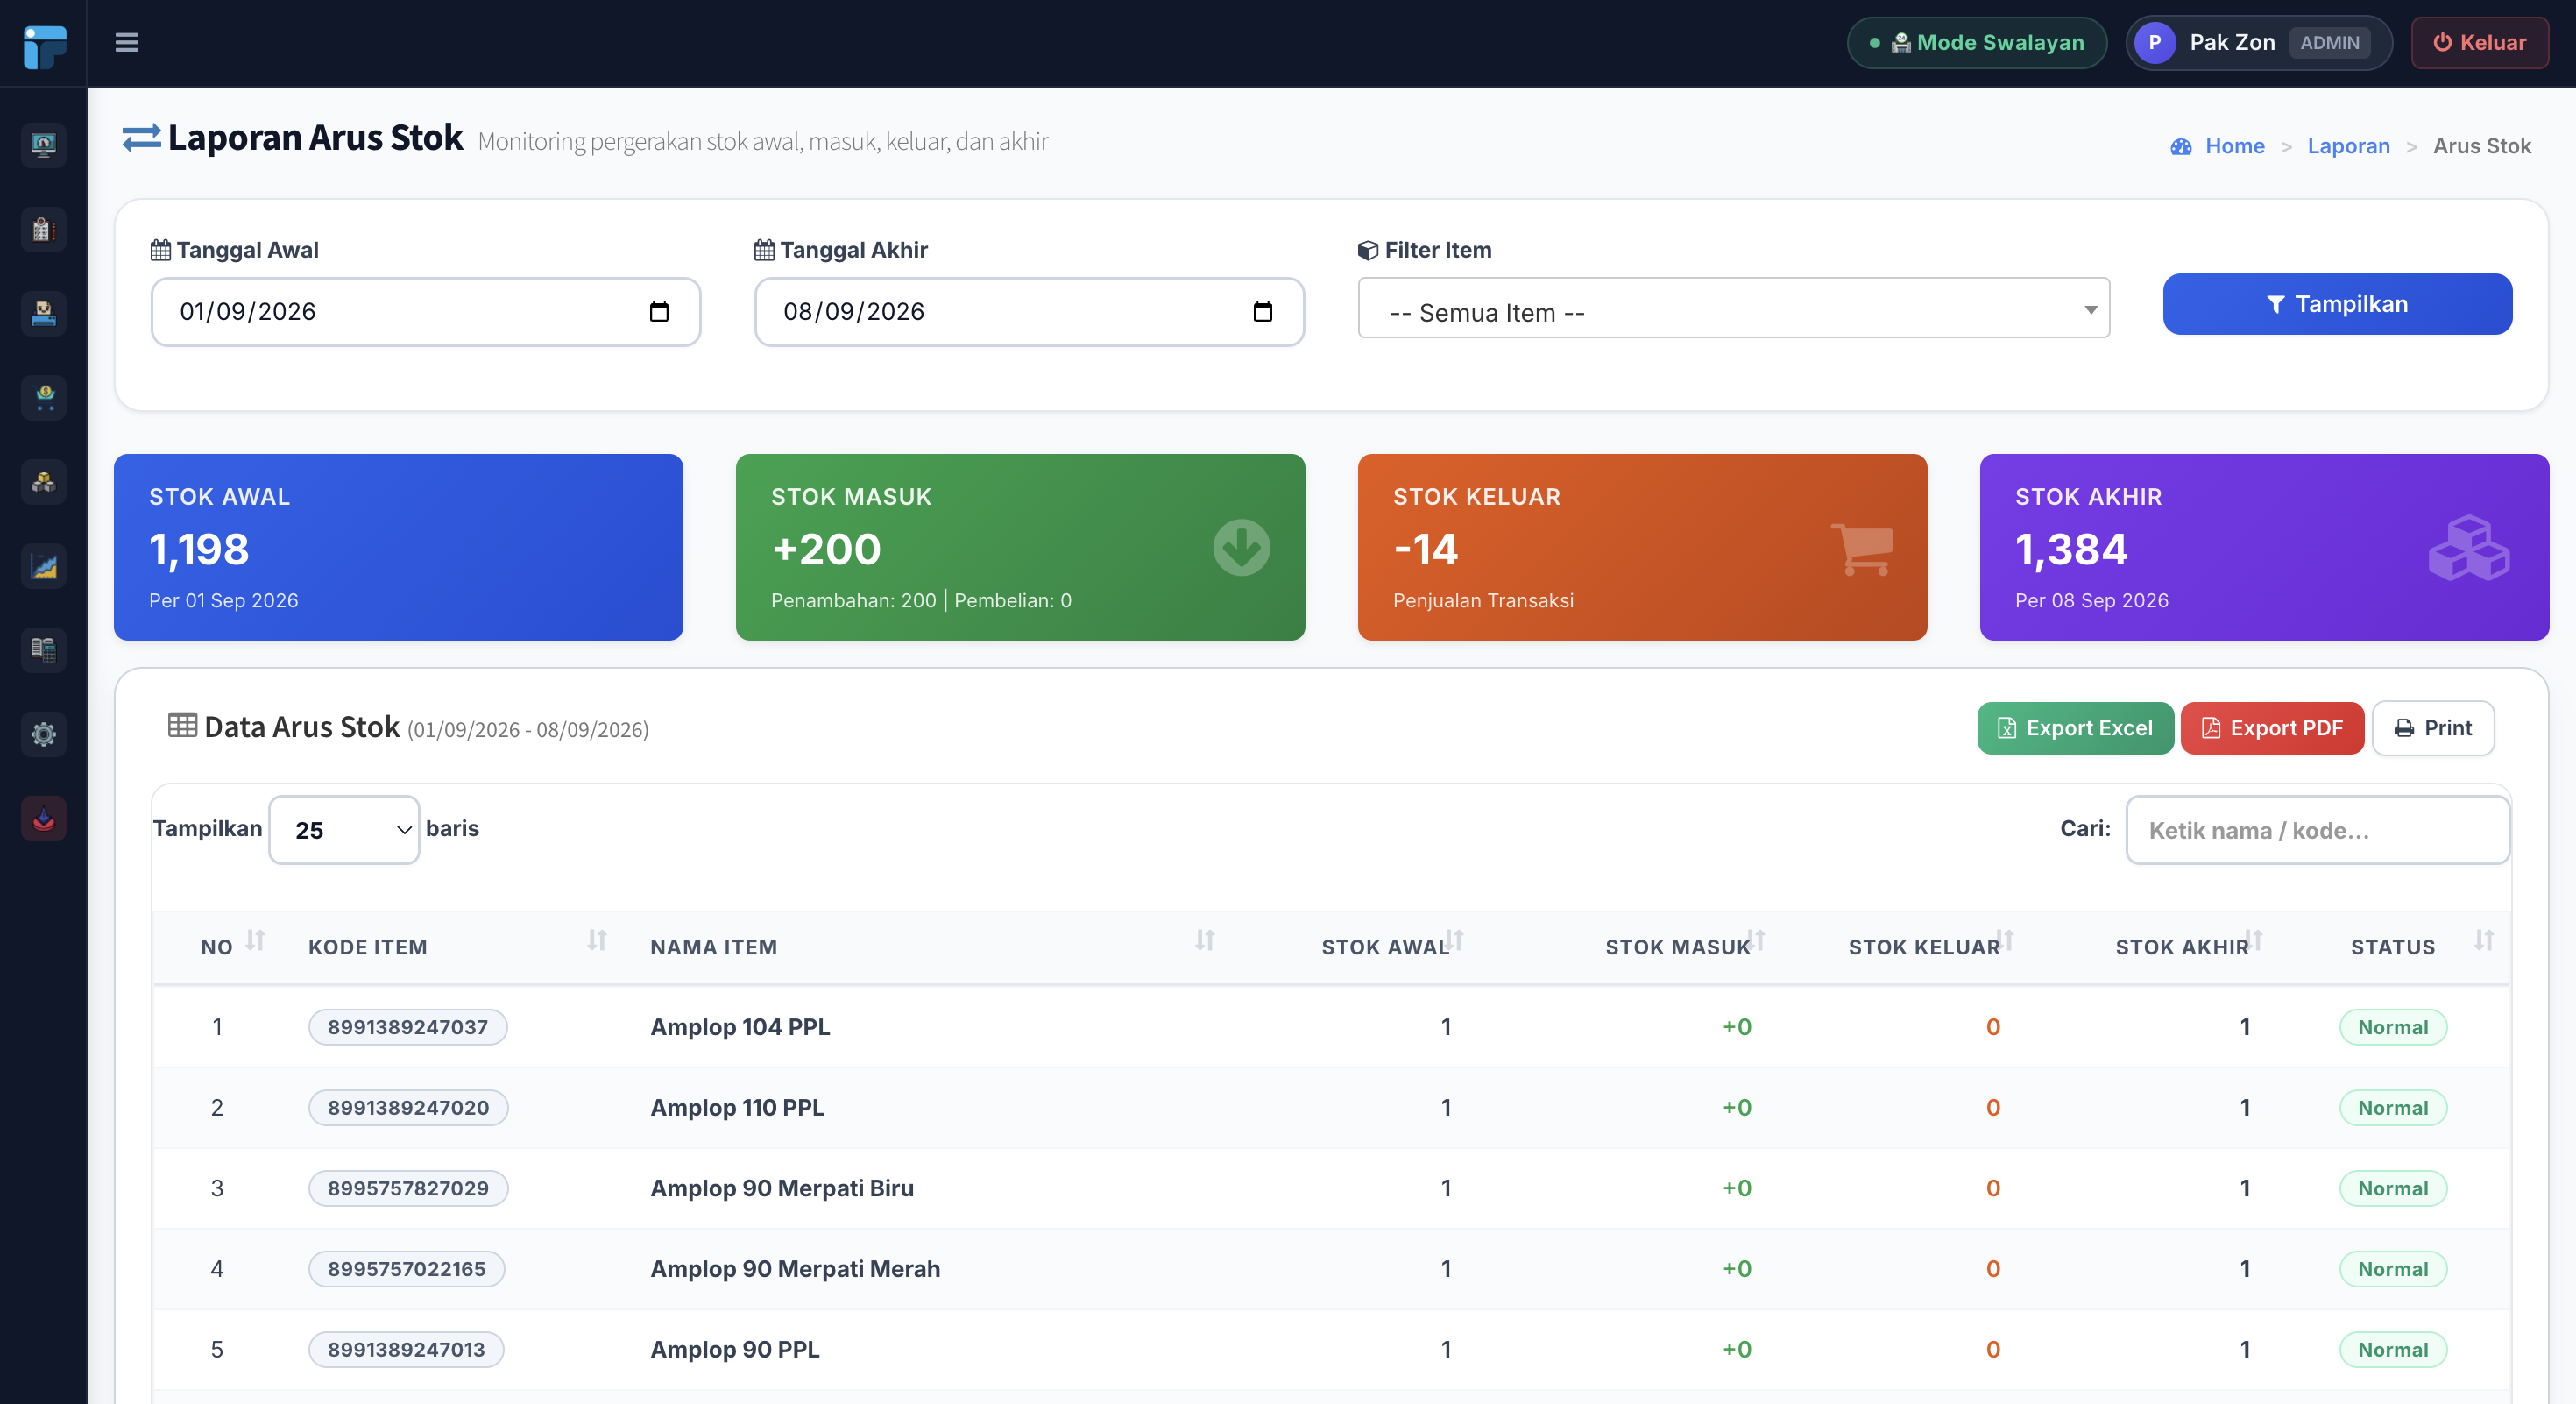Click the Home dashboard breadcrumb icon

[x=2181, y=147]
